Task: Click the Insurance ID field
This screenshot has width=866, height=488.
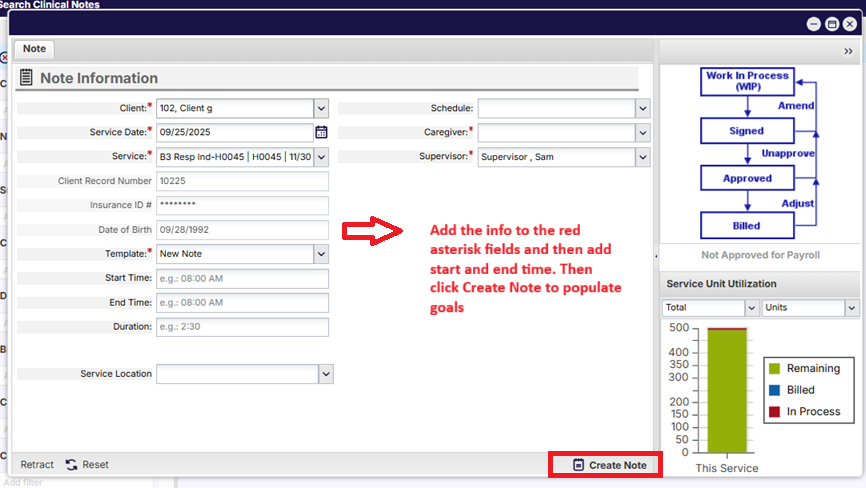Action: pyautogui.click(x=242, y=205)
